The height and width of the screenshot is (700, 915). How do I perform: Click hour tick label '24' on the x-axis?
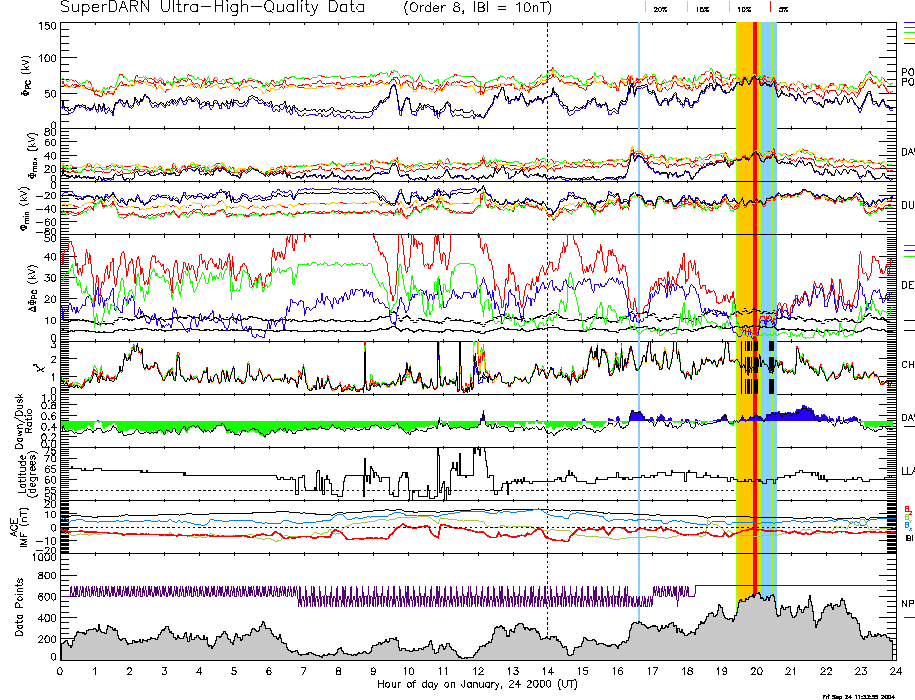tap(895, 671)
